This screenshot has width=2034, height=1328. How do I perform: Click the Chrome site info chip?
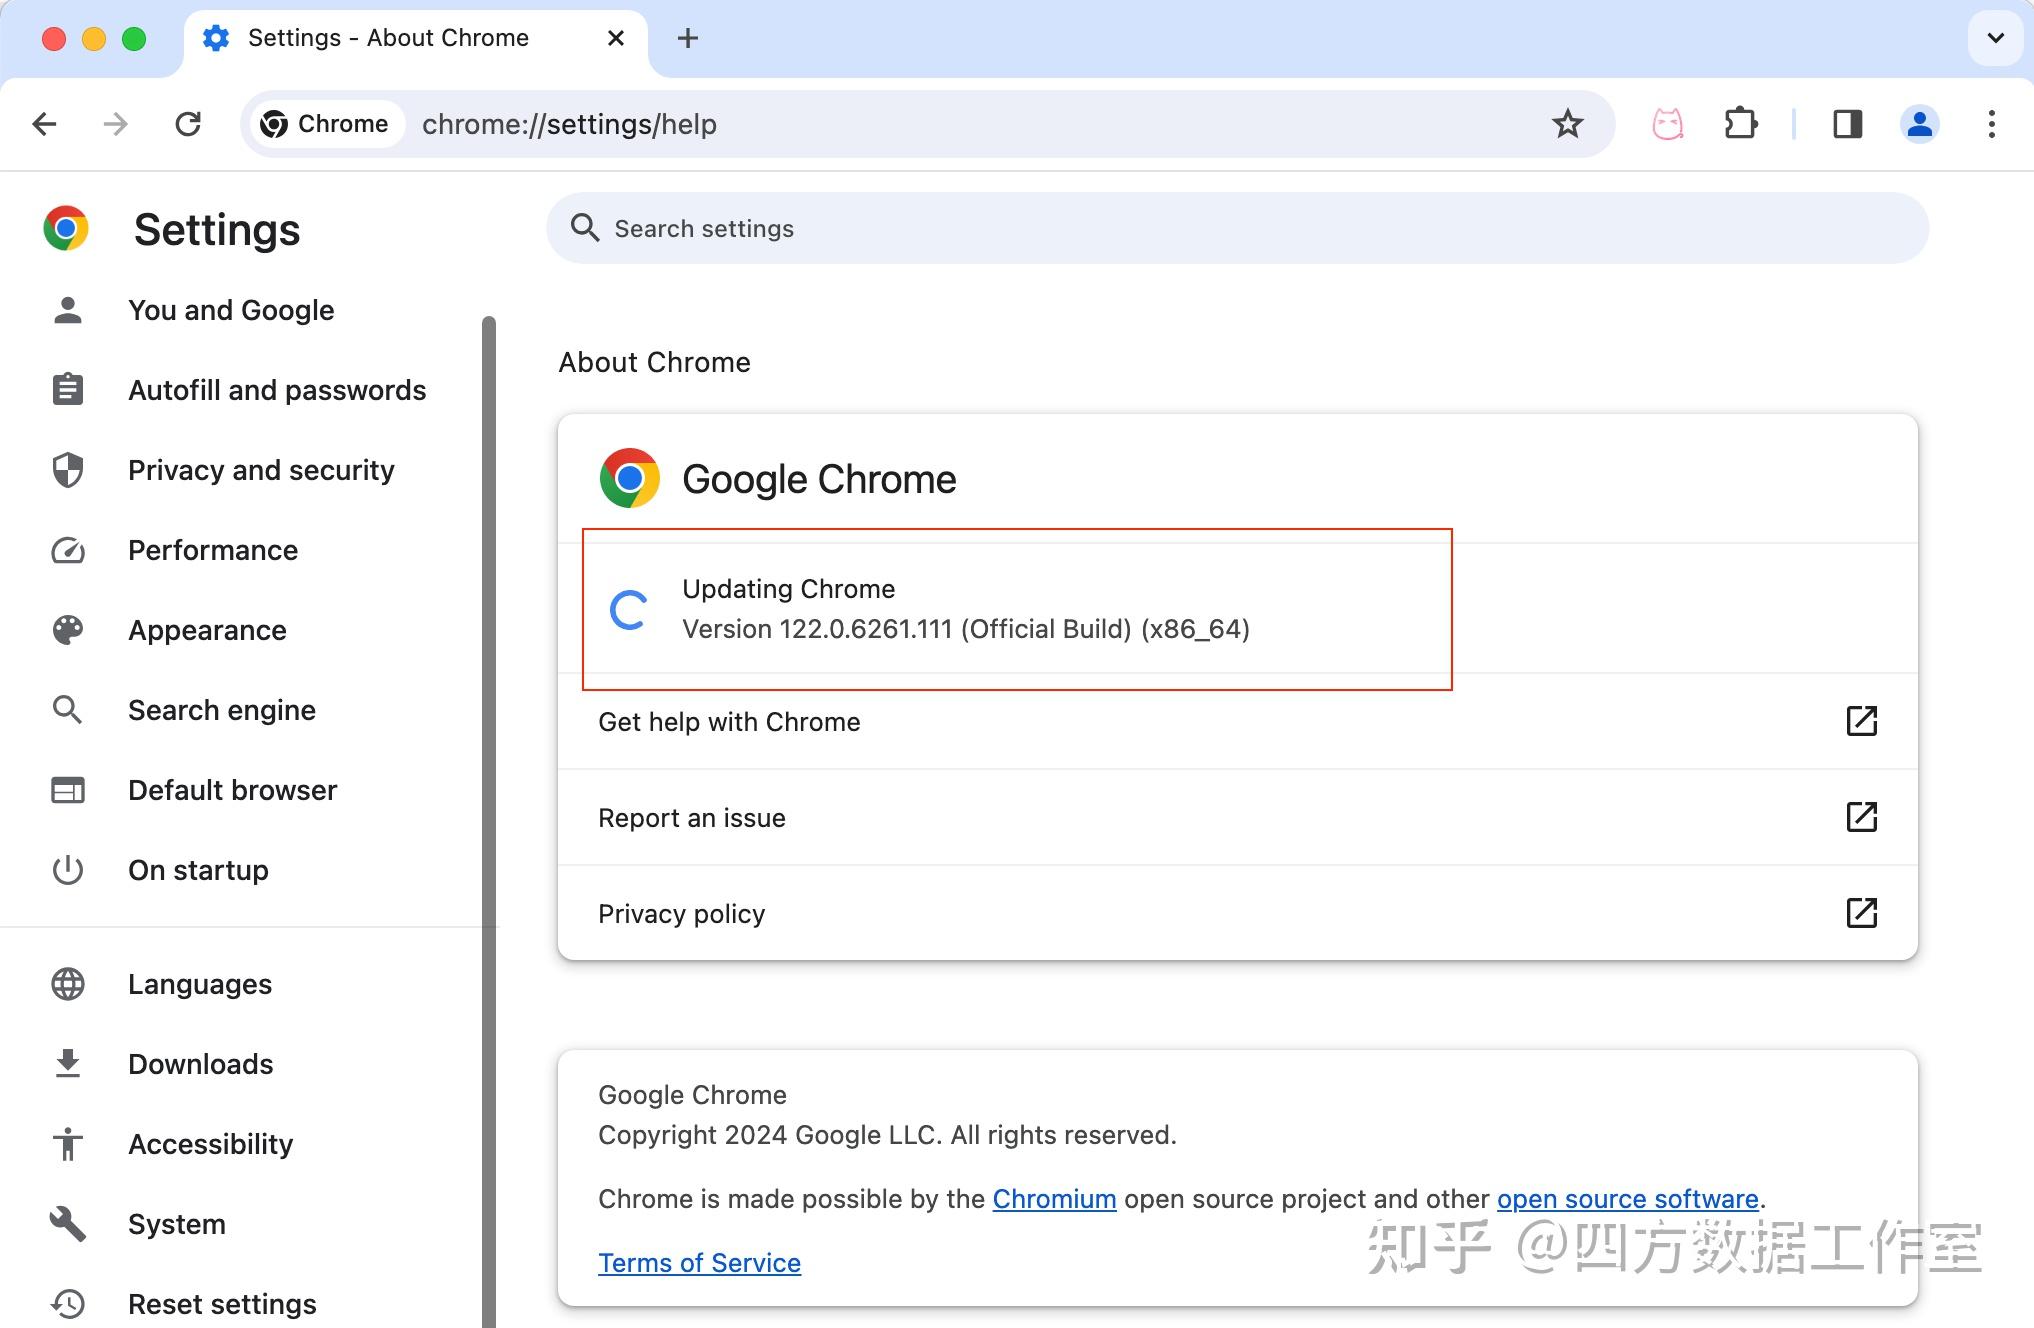pos(325,124)
